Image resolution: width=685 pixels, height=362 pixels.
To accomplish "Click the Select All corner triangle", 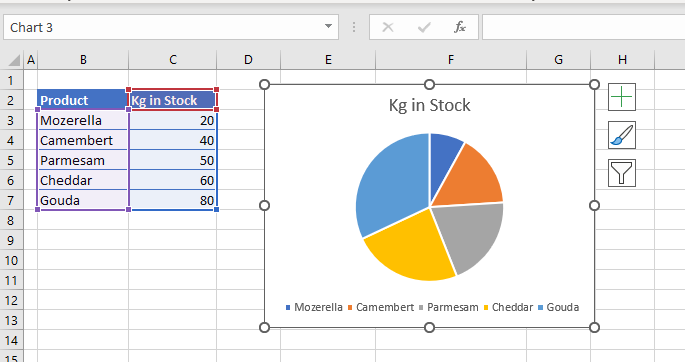I will (14, 60).
